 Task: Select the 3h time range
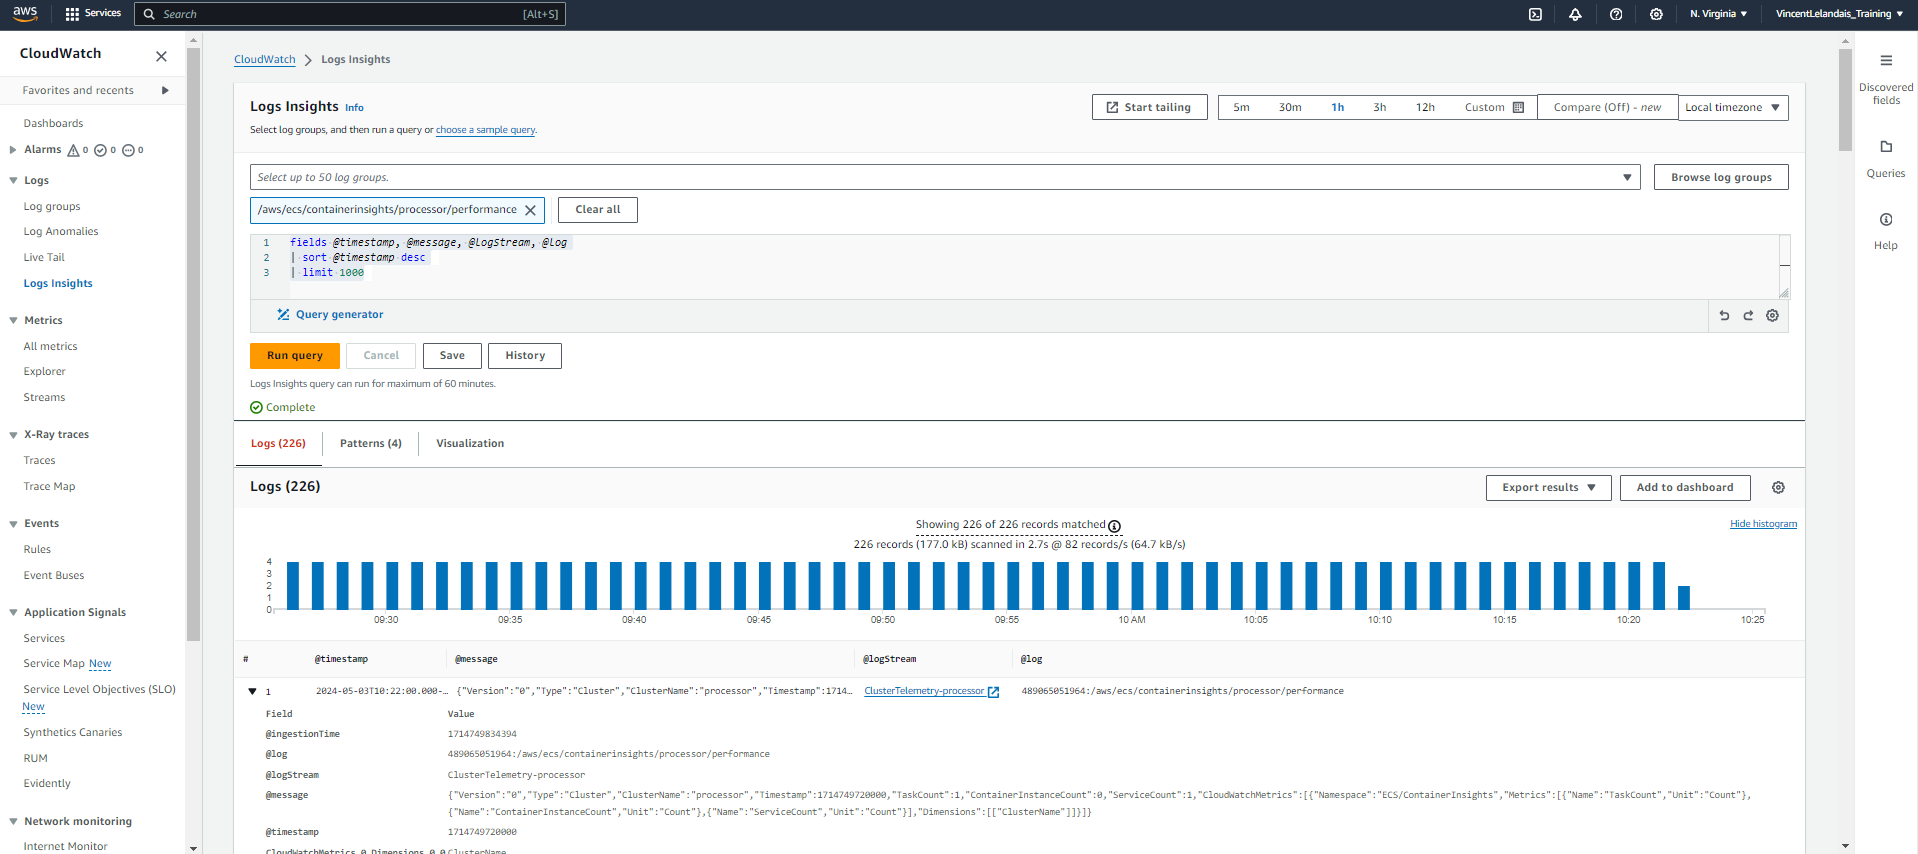(1379, 107)
